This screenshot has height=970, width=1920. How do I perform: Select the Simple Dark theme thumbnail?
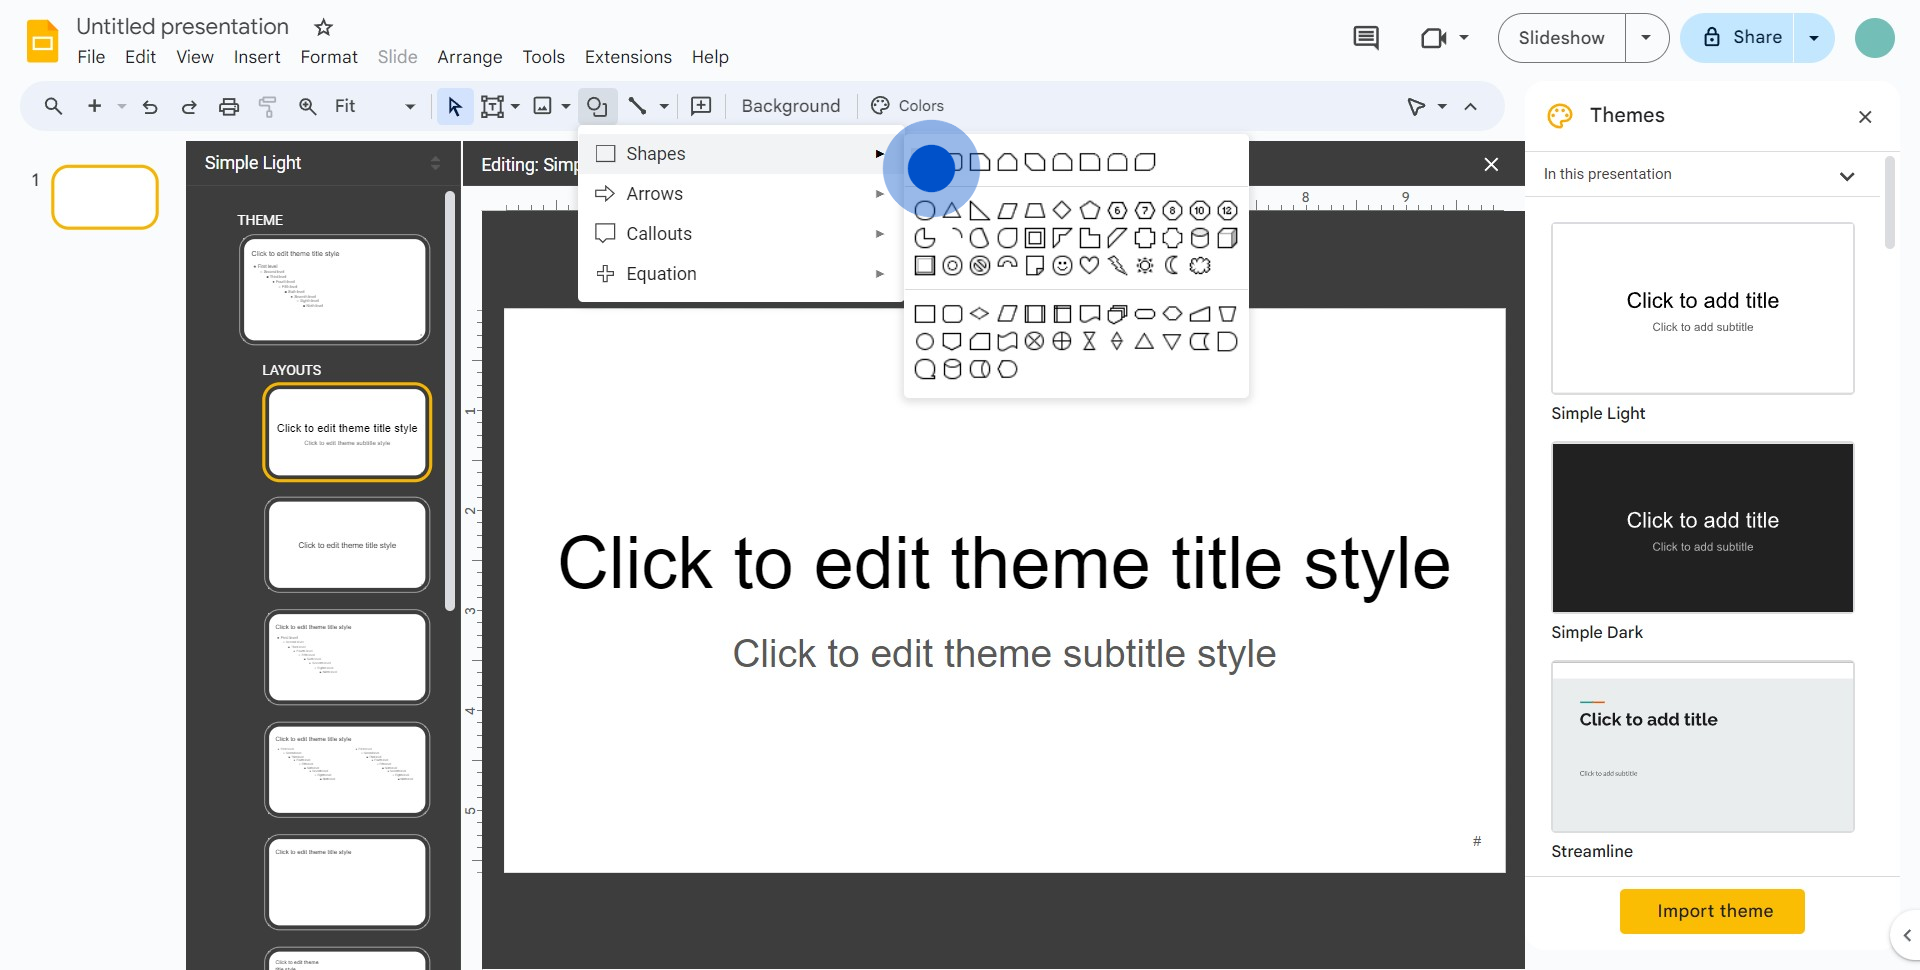pyautogui.click(x=1702, y=528)
